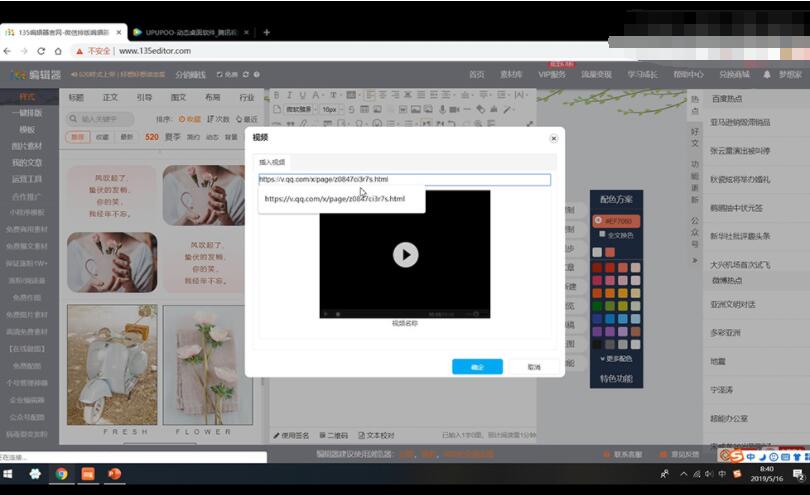Focus the video URL input field
Screen dimensions: 810x495
tap(404, 179)
